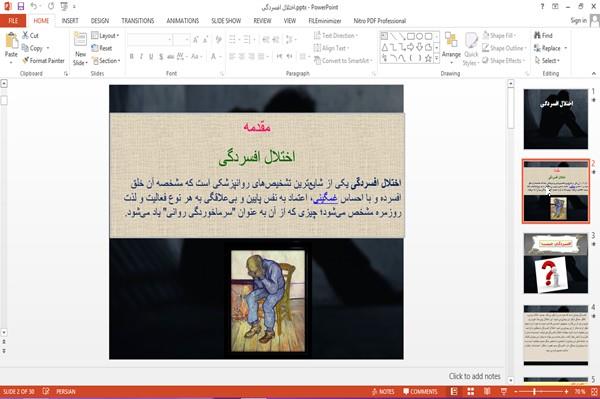Image resolution: width=600 pixels, height=399 pixels.
Task: Toggle the Comments pane in status bar
Action: [x=420, y=392]
